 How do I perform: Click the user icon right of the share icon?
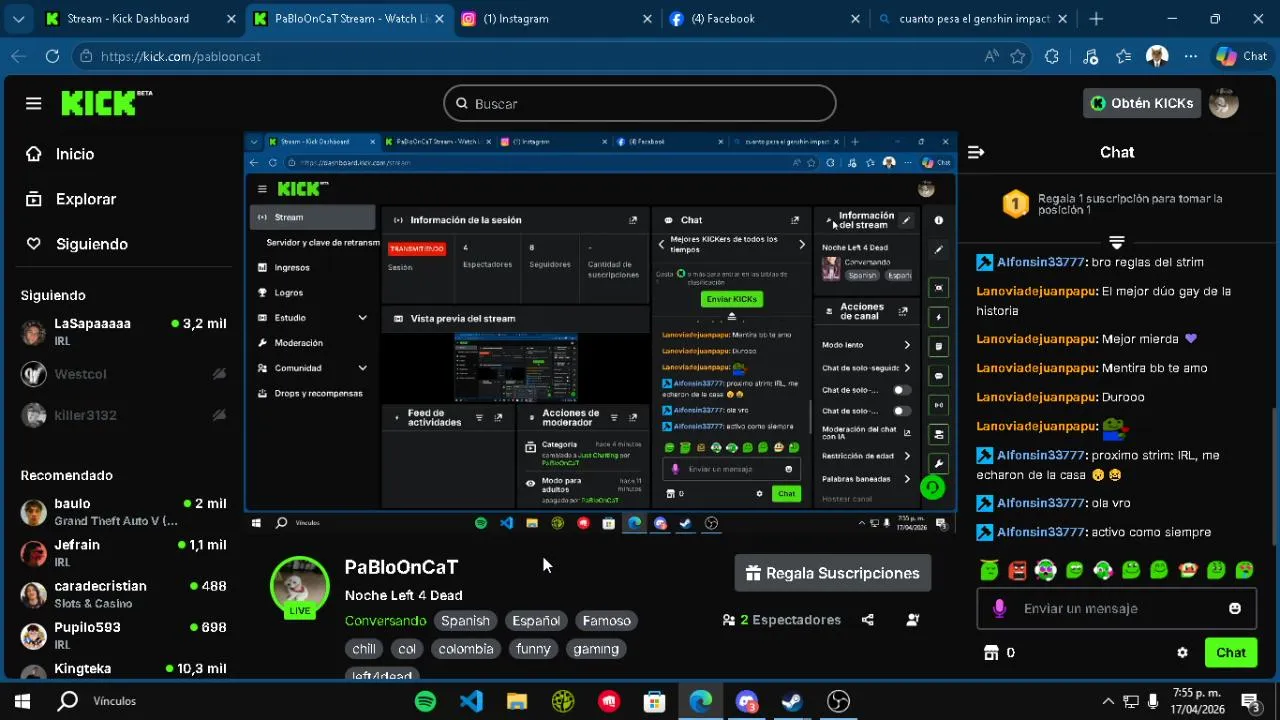pos(912,620)
